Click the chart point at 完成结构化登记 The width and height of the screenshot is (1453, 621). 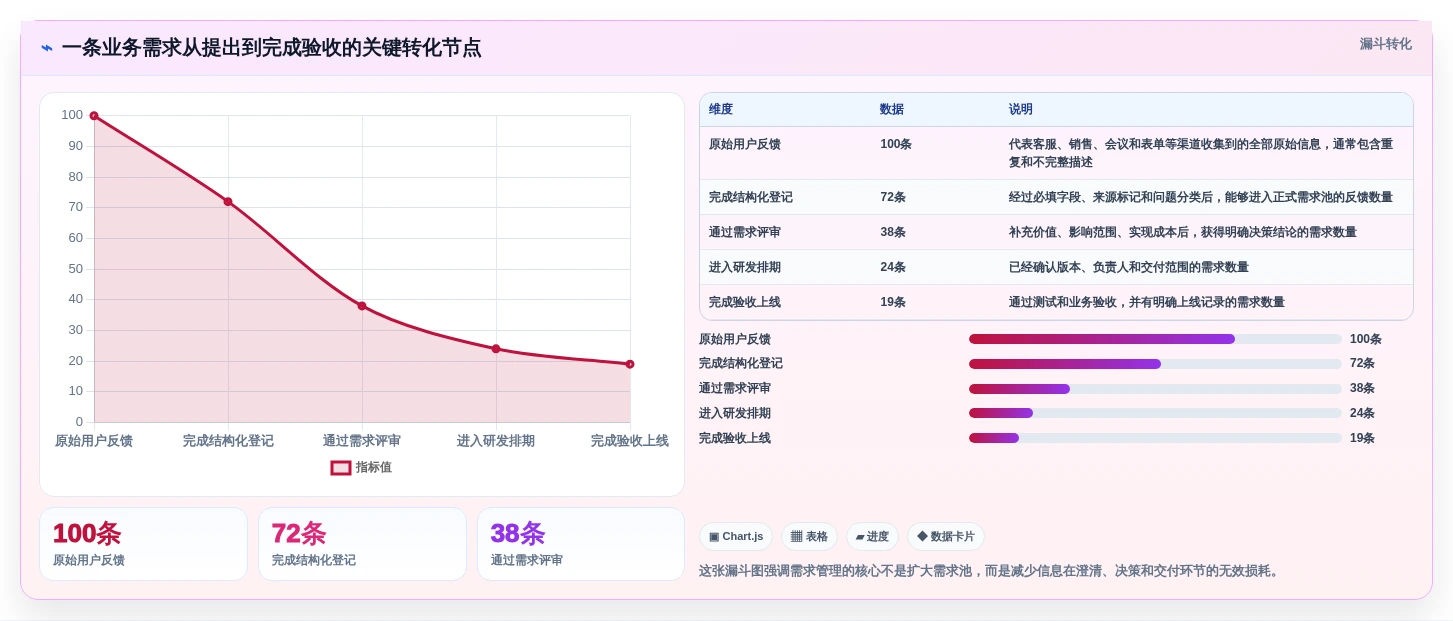tap(228, 202)
